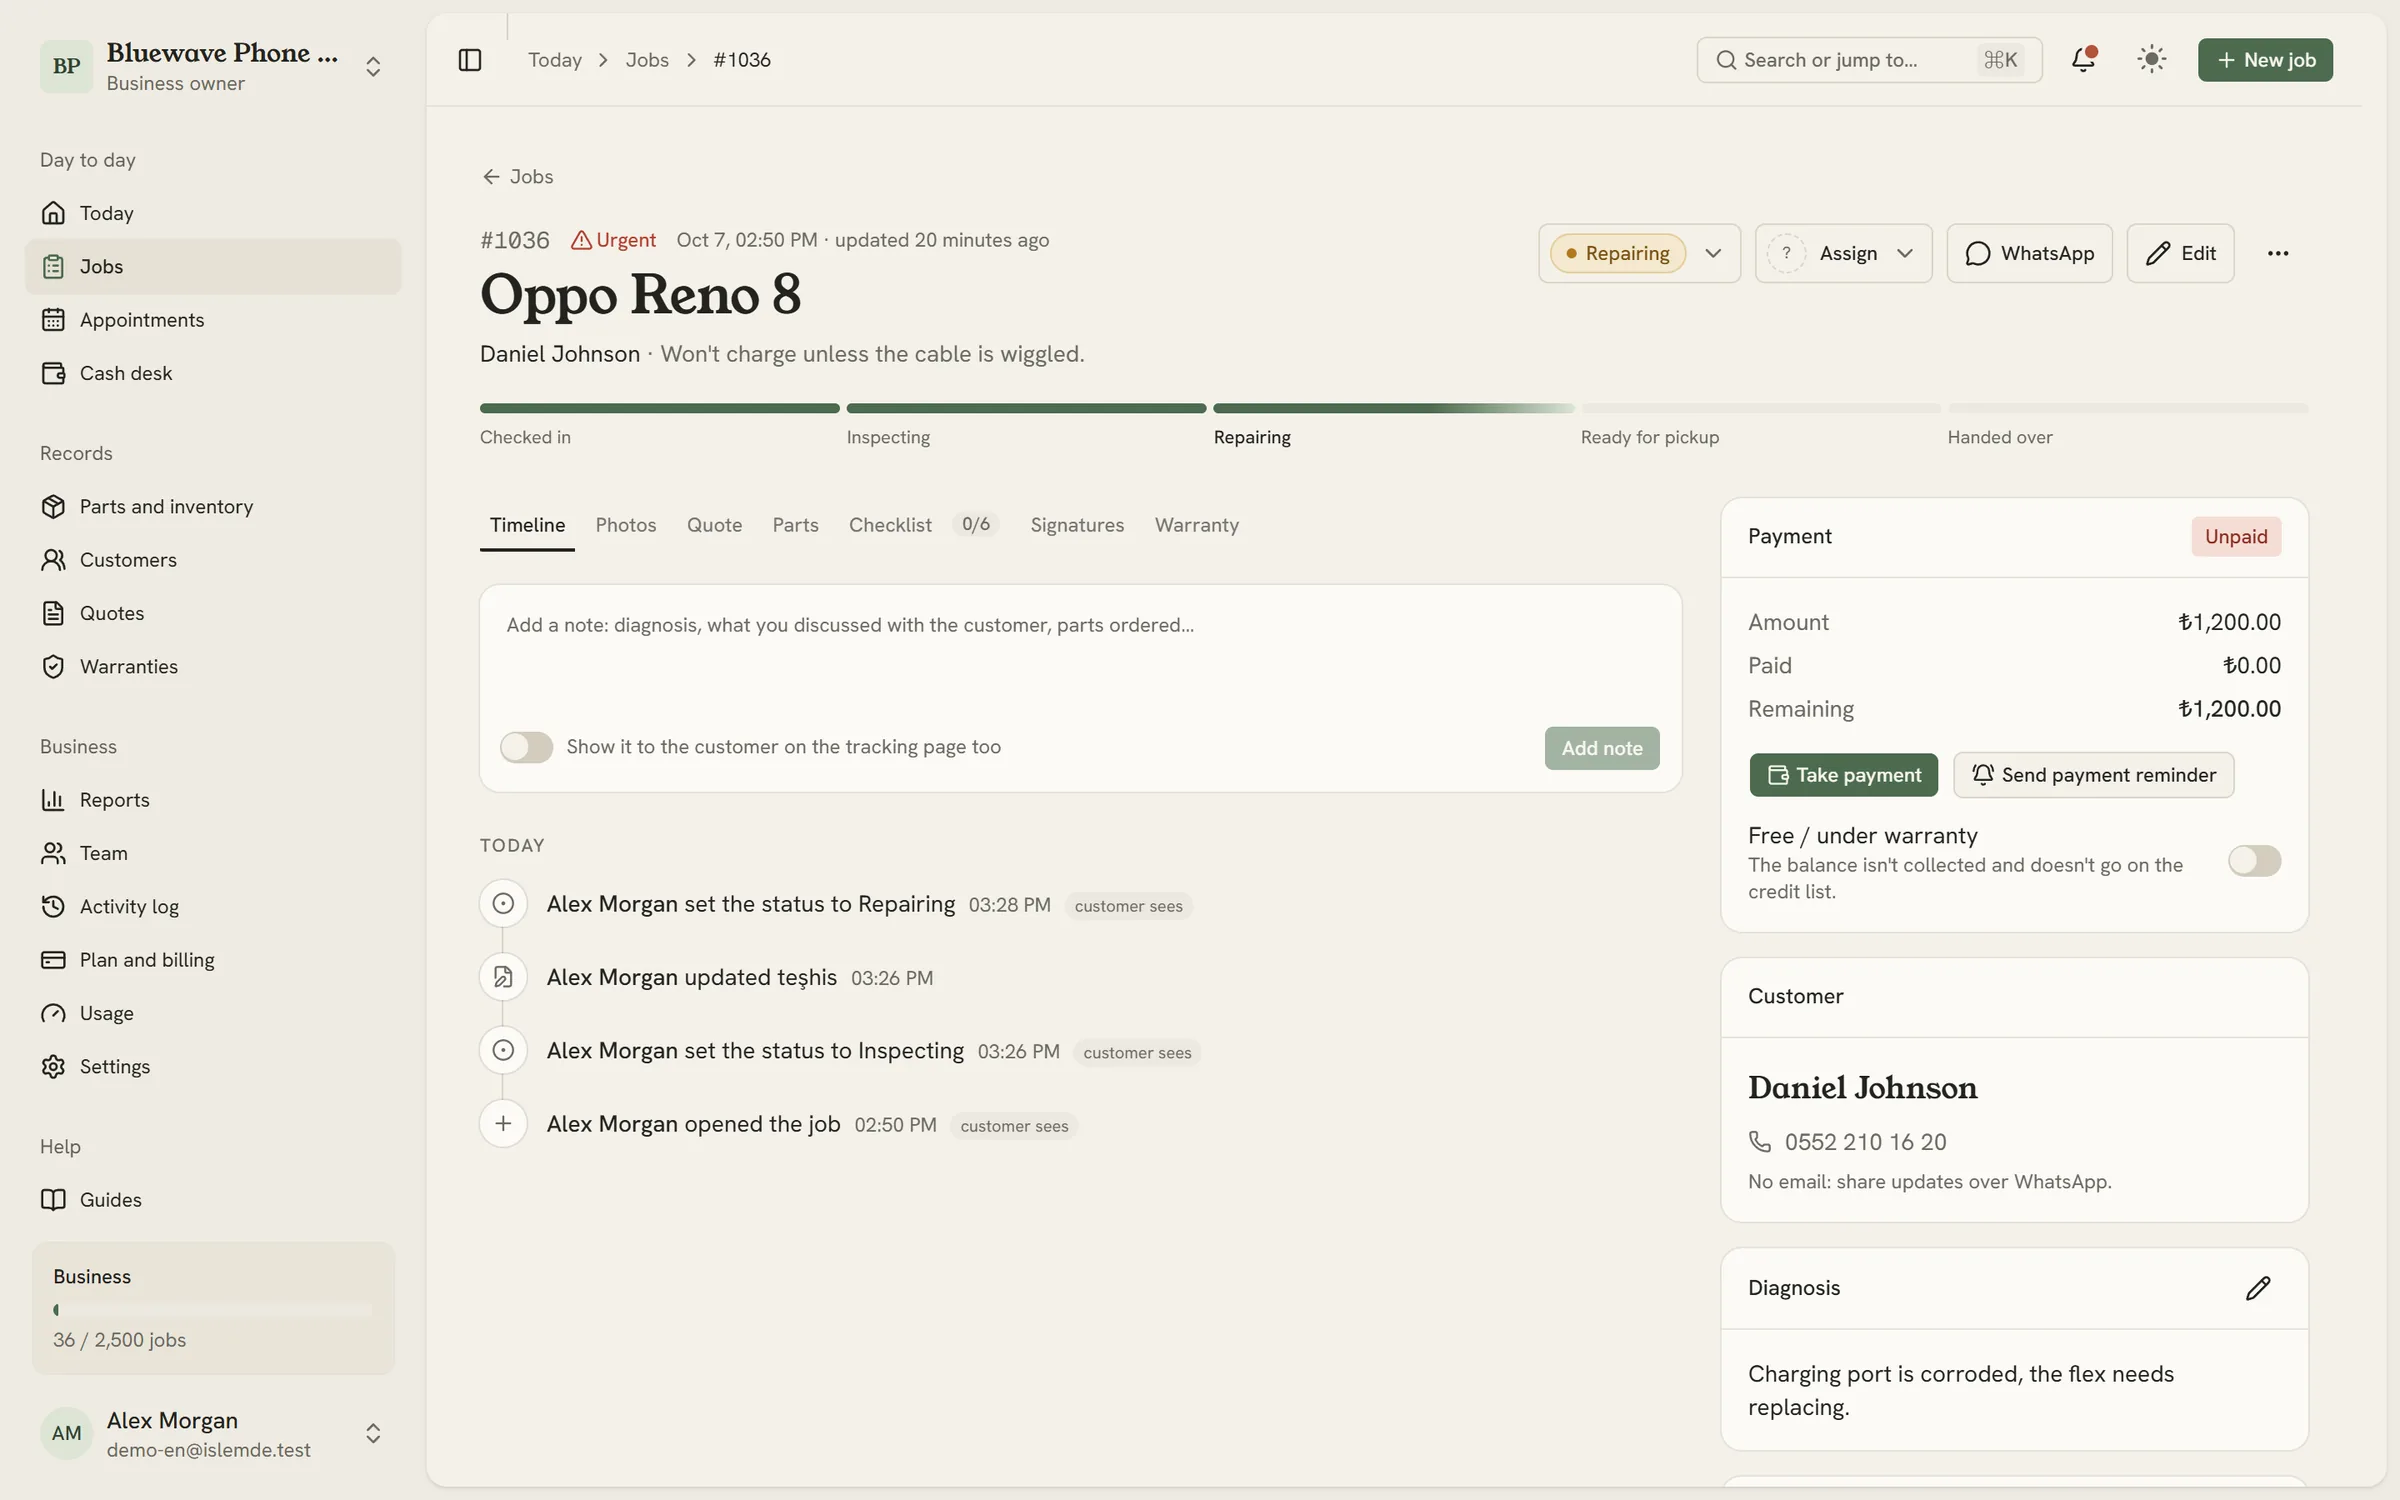Image resolution: width=2400 pixels, height=1500 pixels.
Task: Open Warranties in sidebar
Action: 213,666
